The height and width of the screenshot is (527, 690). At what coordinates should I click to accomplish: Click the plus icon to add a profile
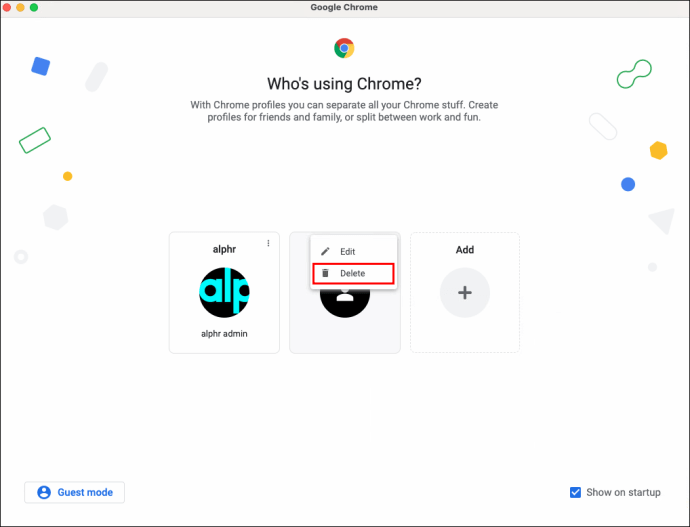point(465,293)
